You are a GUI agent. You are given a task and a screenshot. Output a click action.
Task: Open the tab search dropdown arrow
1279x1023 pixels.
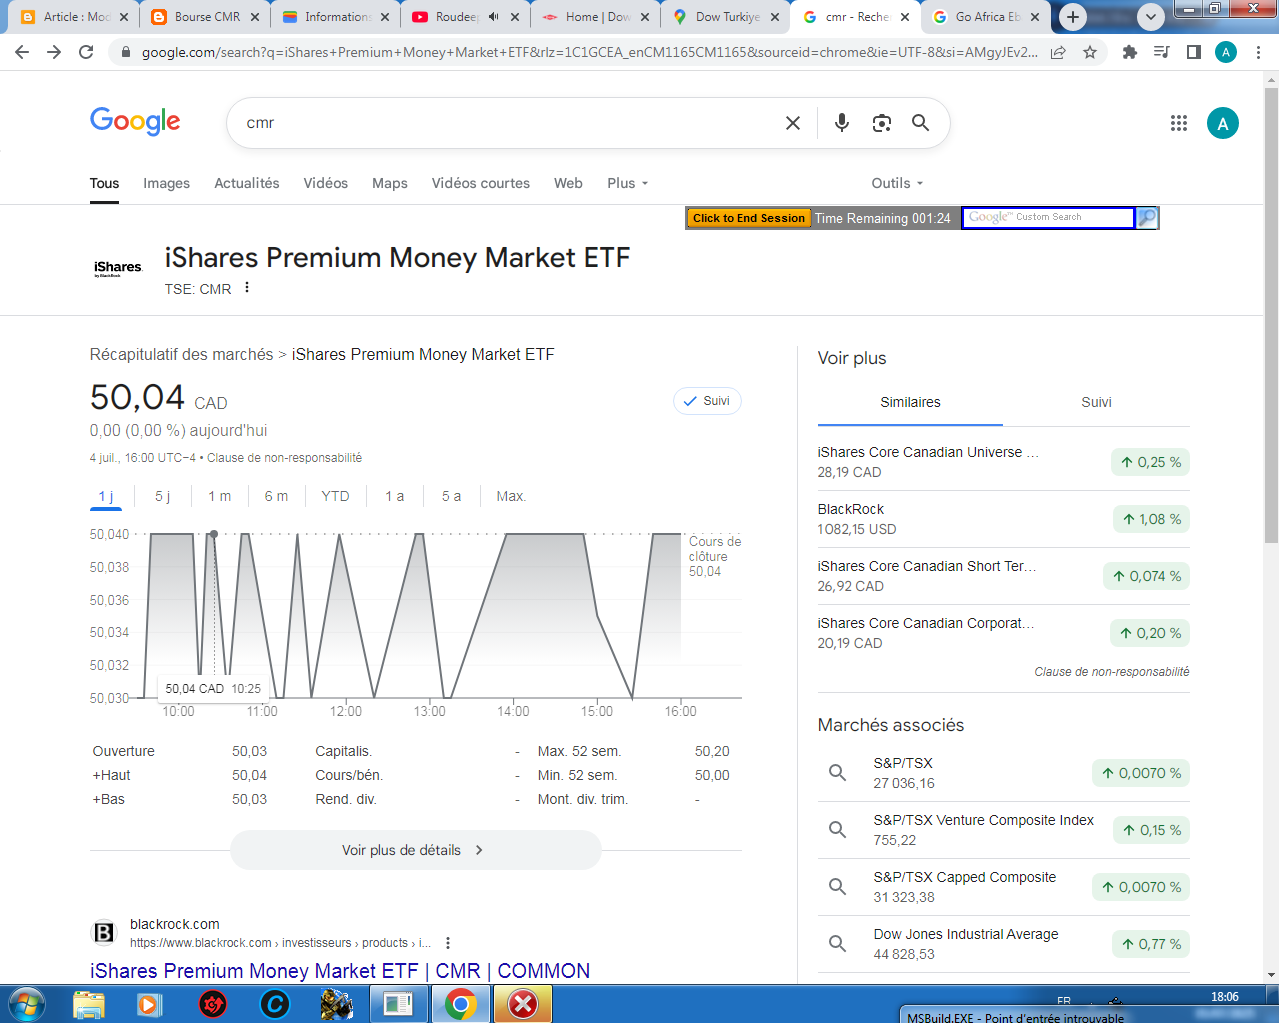pyautogui.click(x=1151, y=17)
